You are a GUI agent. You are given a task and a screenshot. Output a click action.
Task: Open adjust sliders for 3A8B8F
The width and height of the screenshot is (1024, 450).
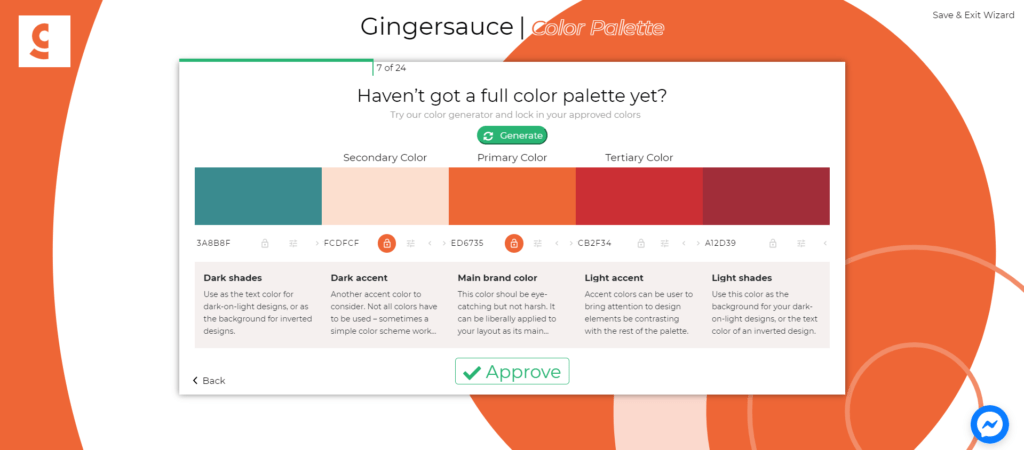click(293, 244)
